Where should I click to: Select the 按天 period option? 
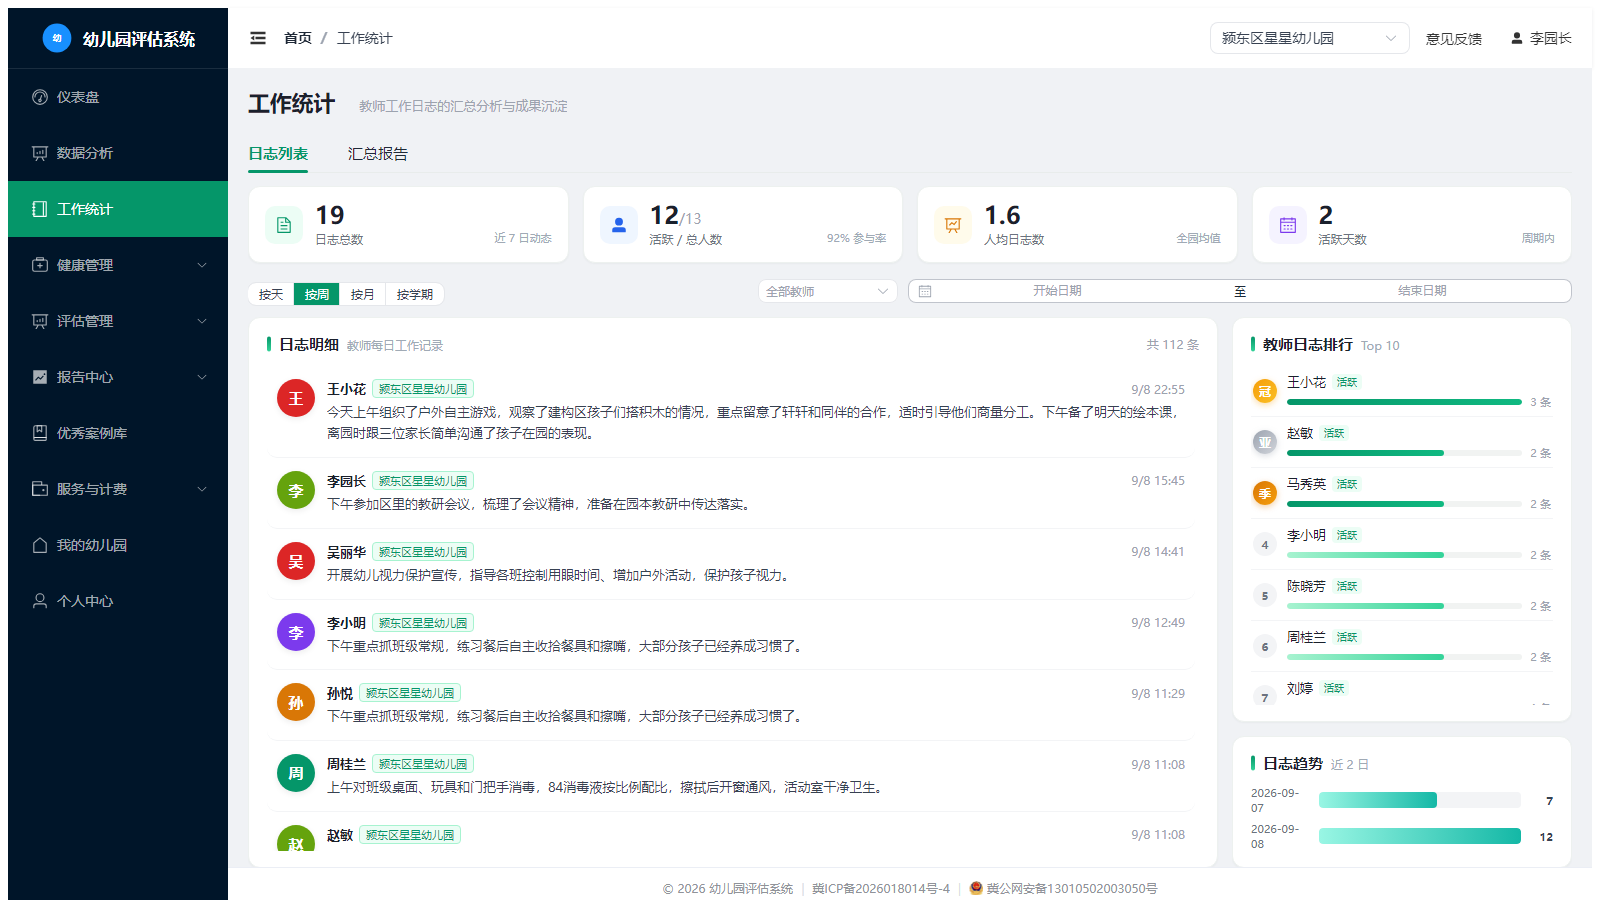[271, 294]
